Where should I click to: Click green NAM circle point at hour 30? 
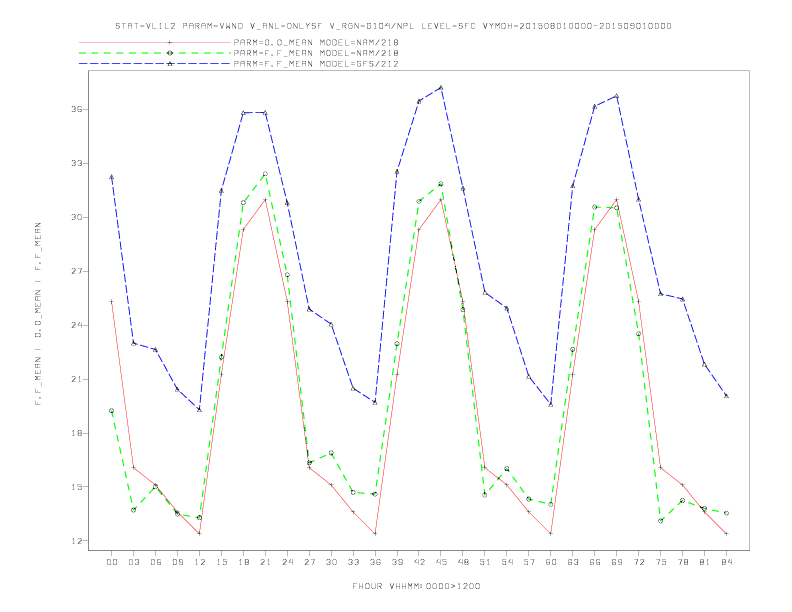coord(331,453)
